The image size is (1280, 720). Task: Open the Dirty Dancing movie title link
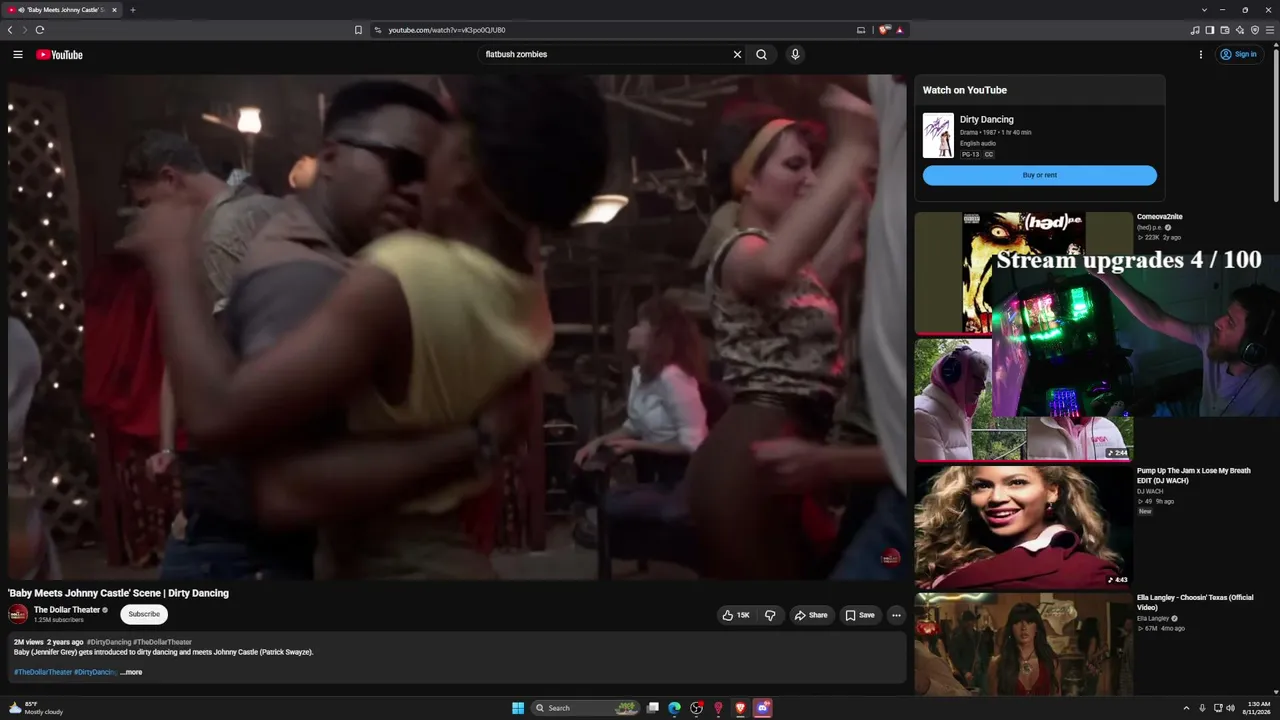987,120
